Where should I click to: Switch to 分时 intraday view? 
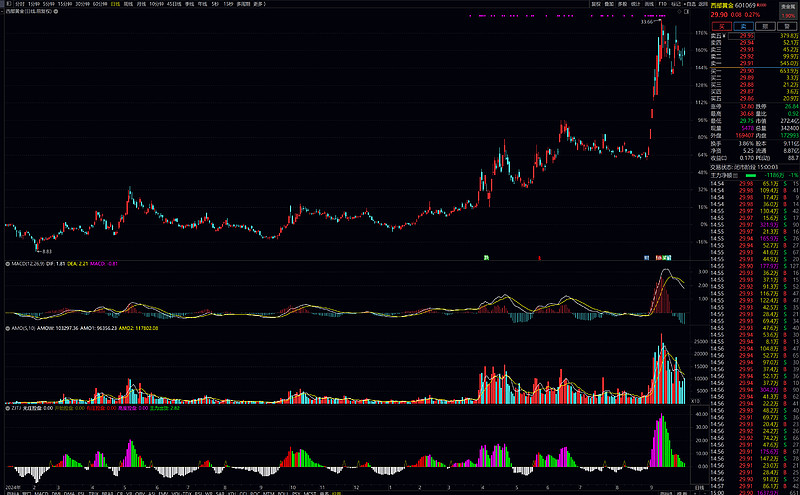click(x=19, y=4)
